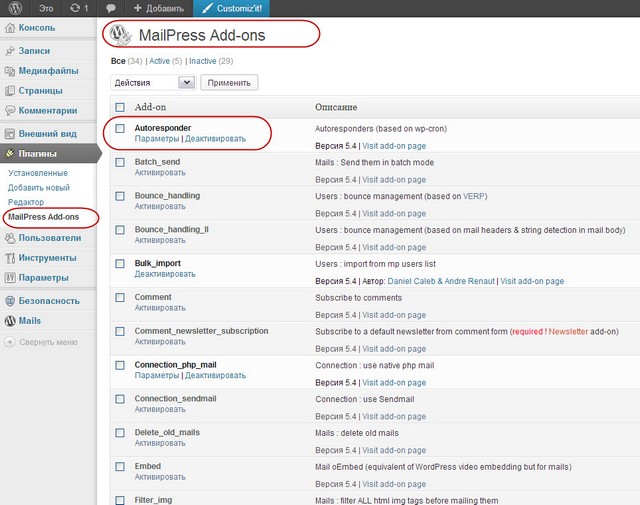Click the Пользователи users icon in sidebar
This screenshot has height=505, width=640.
pyautogui.click(x=10, y=238)
